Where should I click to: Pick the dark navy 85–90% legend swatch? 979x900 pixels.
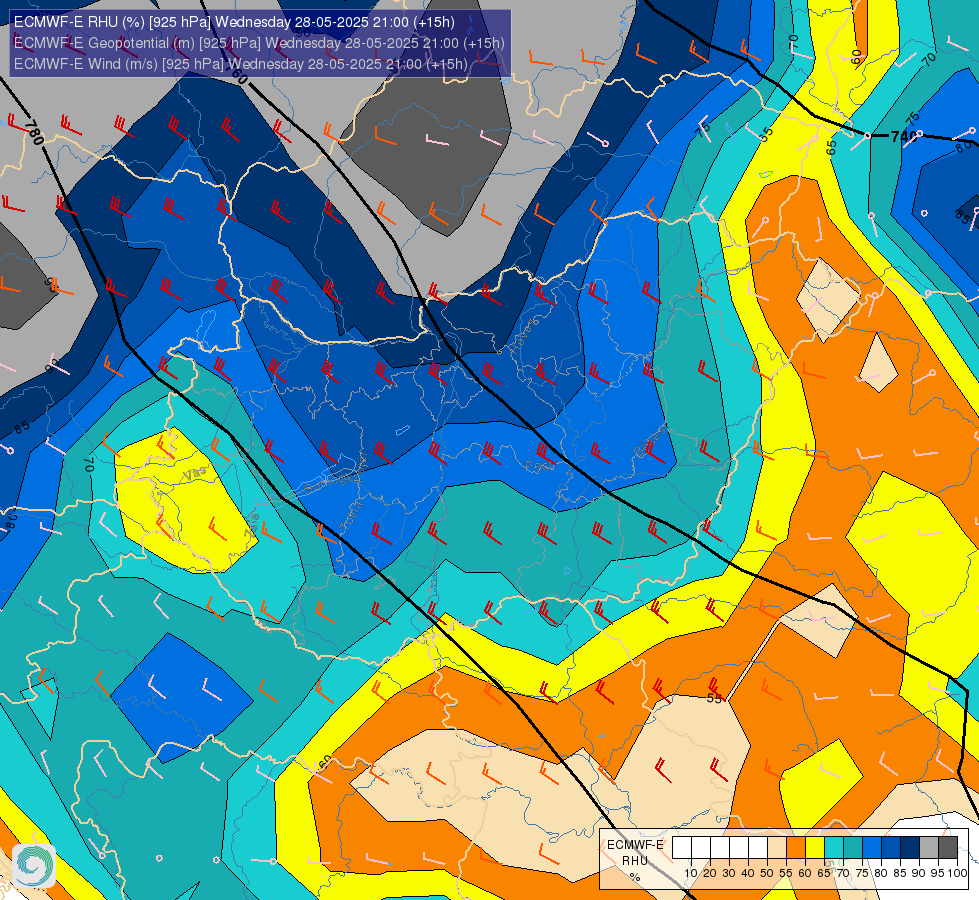910,848
